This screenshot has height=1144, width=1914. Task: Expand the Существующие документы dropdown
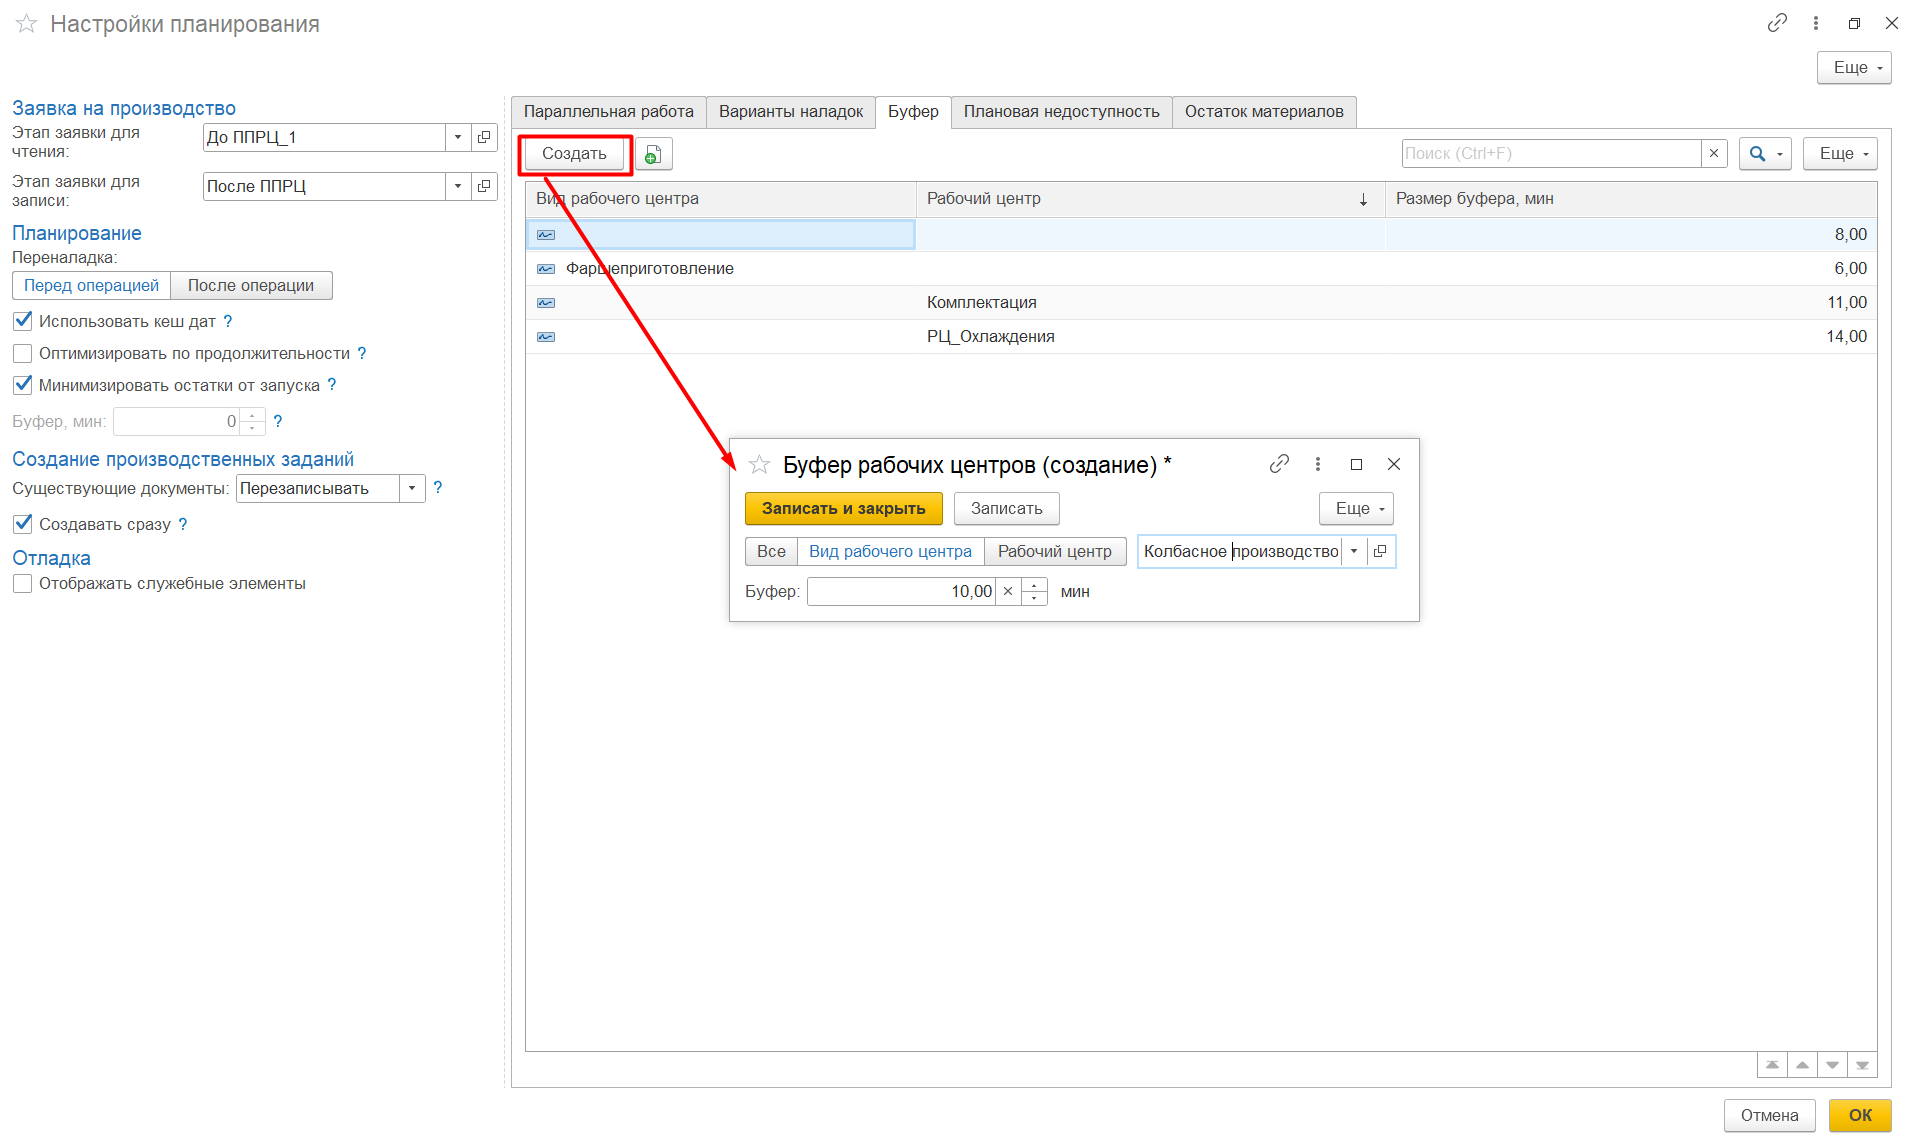tap(412, 489)
